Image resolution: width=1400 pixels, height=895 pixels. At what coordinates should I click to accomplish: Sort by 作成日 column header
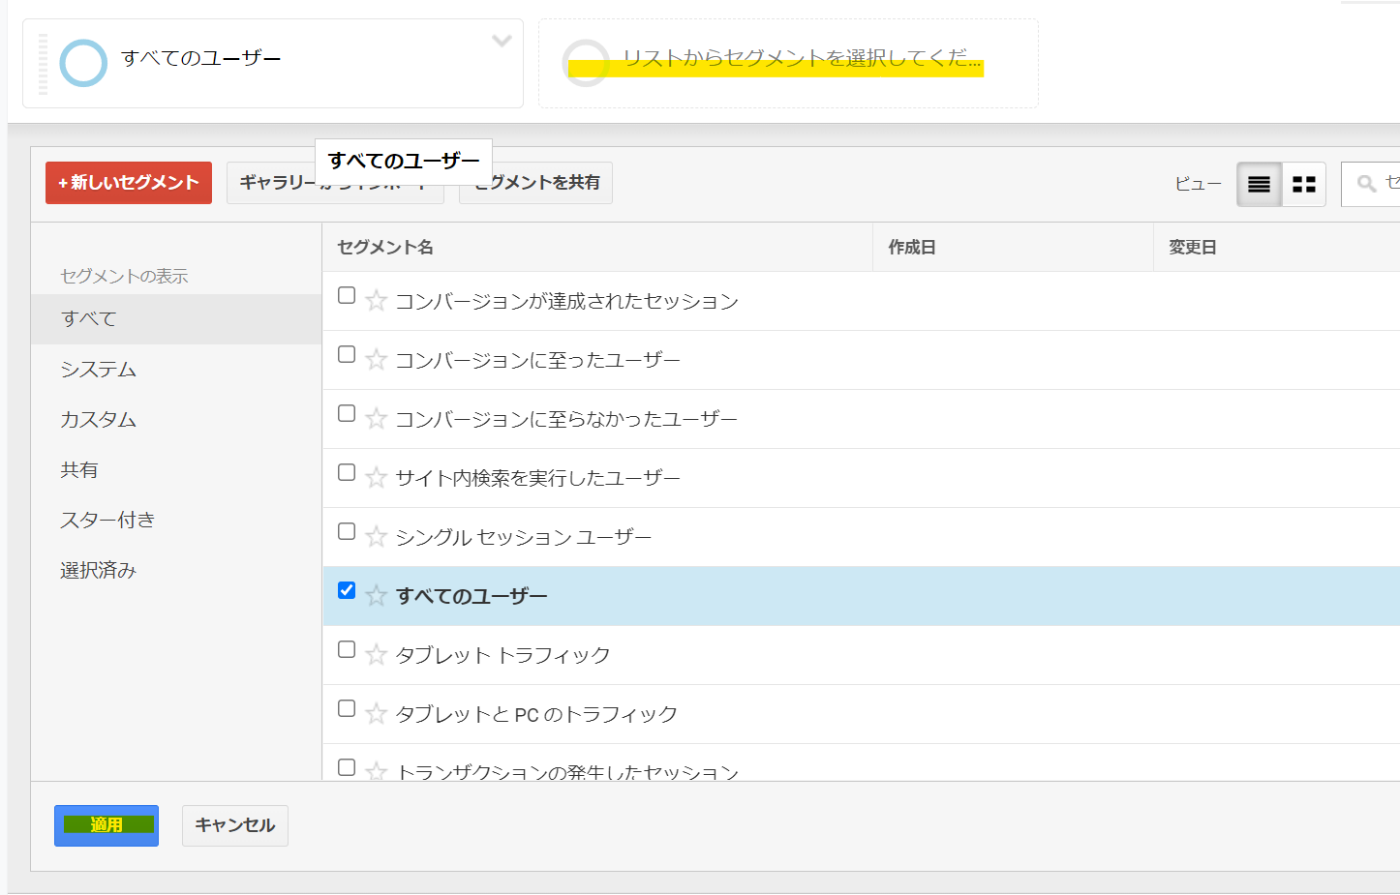tap(1013, 247)
